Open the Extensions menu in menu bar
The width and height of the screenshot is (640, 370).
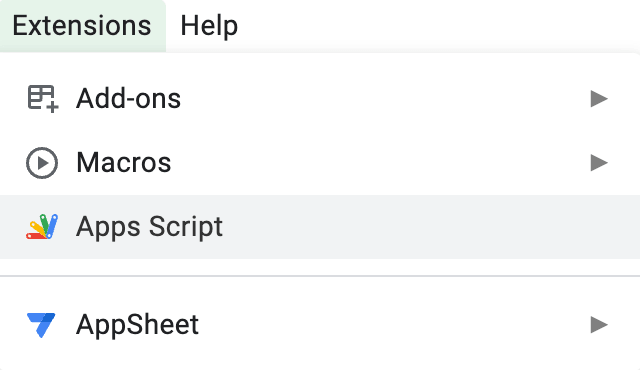pos(82,26)
